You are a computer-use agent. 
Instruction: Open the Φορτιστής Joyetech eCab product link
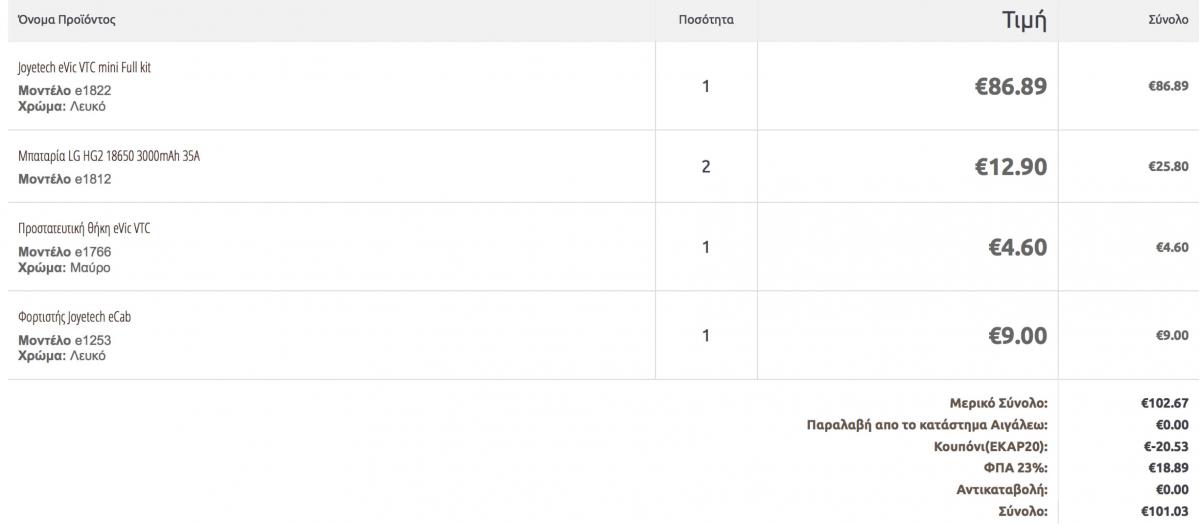tap(75, 317)
